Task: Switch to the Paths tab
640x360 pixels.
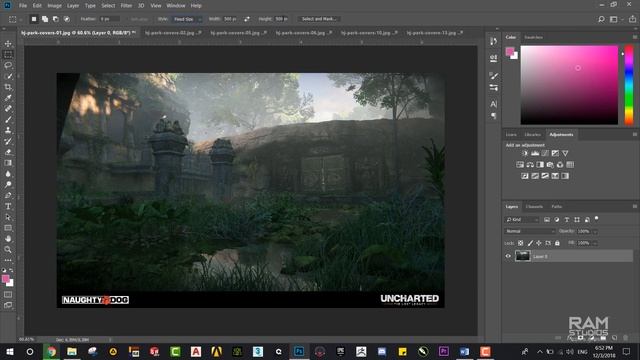Action: click(557, 207)
